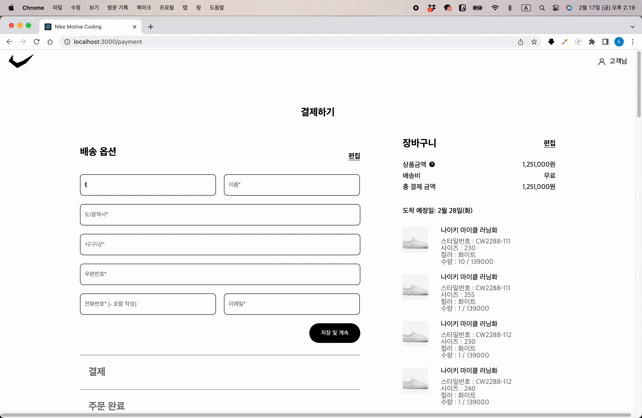
Task: Click the 시/구/군* input field
Action: pyautogui.click(x=220, y=244)
